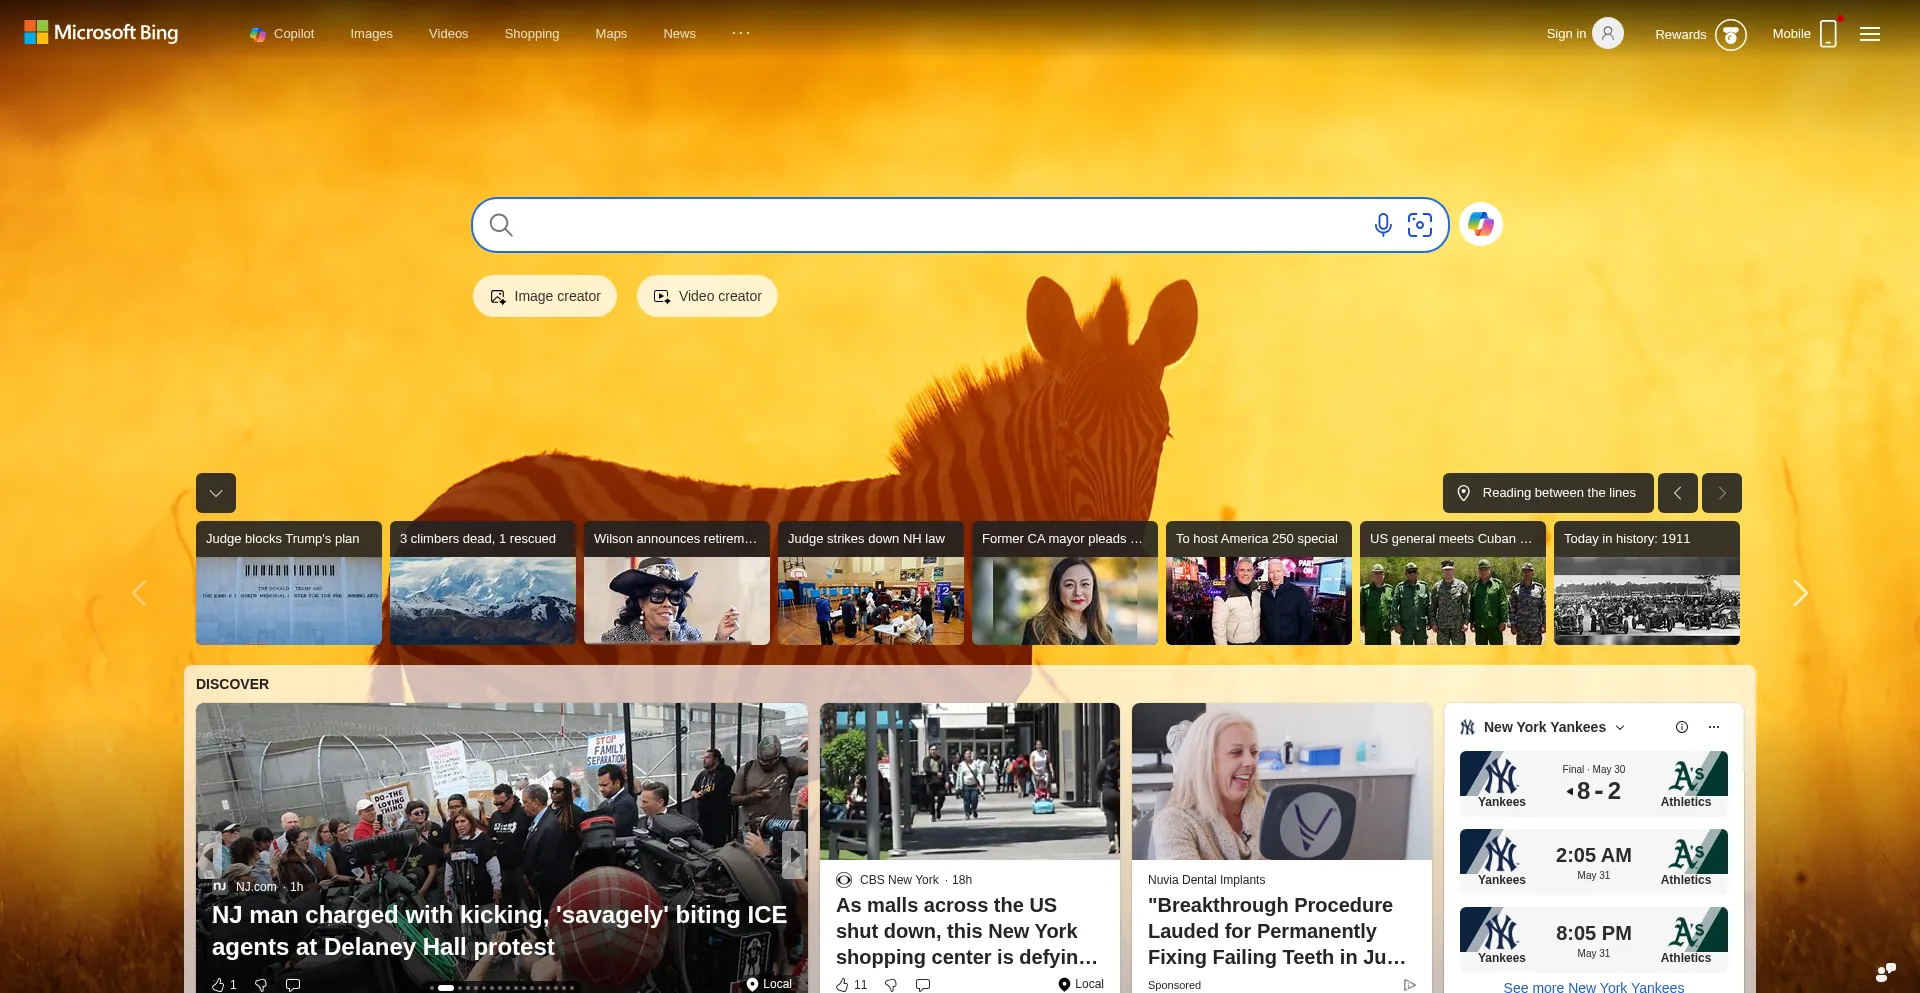Expand the New York Yankees team dropdown
This screenshot has width=1920, height=993.
point(1620,728)
